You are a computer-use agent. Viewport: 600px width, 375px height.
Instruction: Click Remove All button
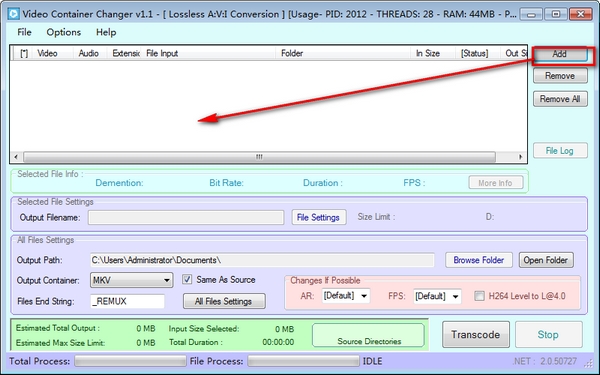[560, 99]
